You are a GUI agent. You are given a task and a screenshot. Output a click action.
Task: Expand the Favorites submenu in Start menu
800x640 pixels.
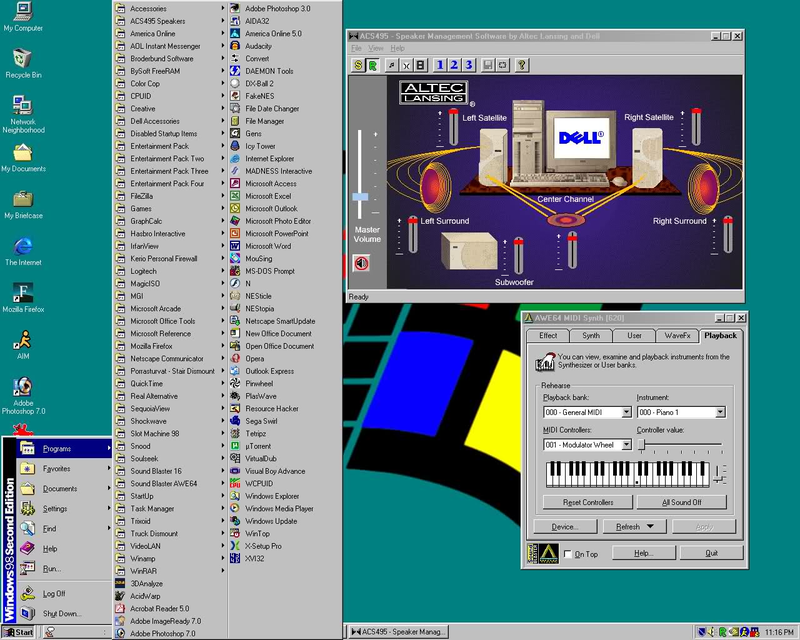coord(65,469)
